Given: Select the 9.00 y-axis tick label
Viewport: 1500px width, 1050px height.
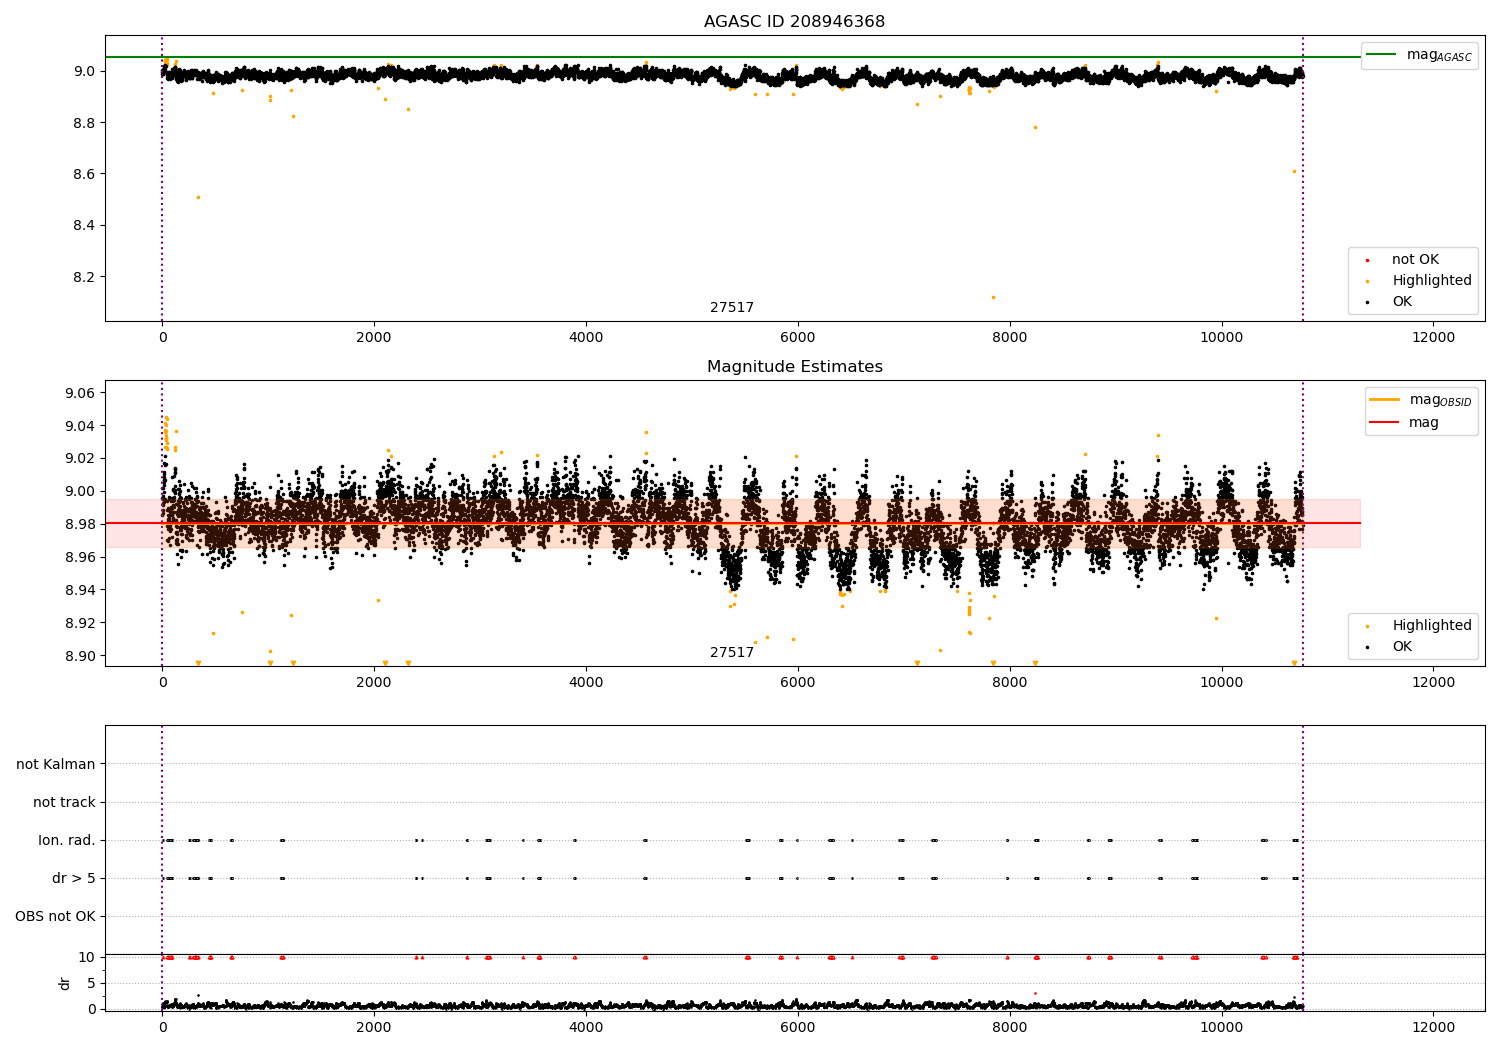Looking at the screenshot, I should click(80, 491).
